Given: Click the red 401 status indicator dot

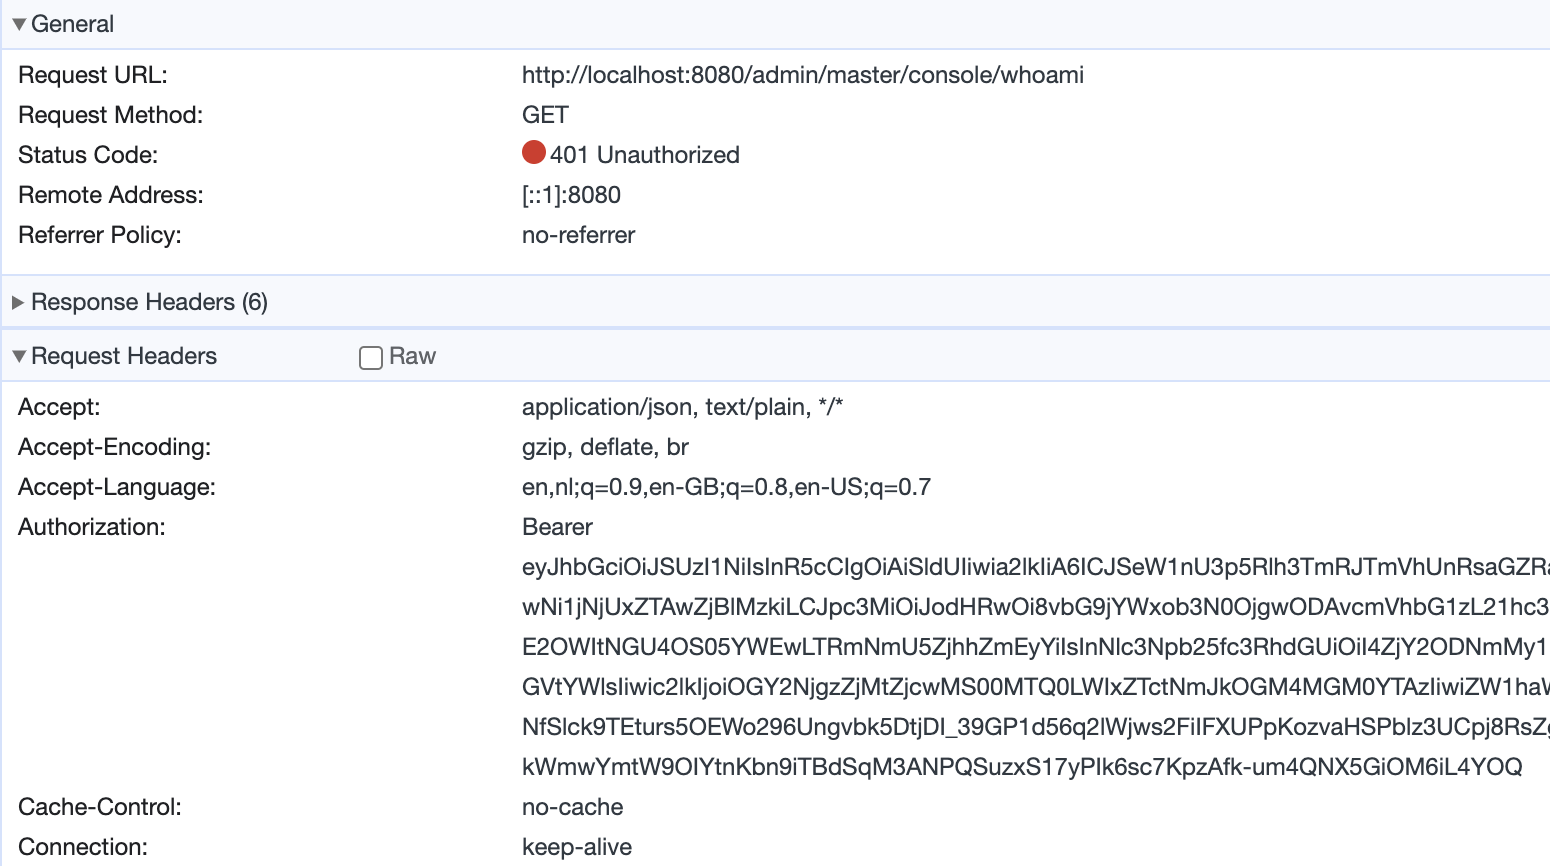Looking at the screenshot, I should (533, 153).
